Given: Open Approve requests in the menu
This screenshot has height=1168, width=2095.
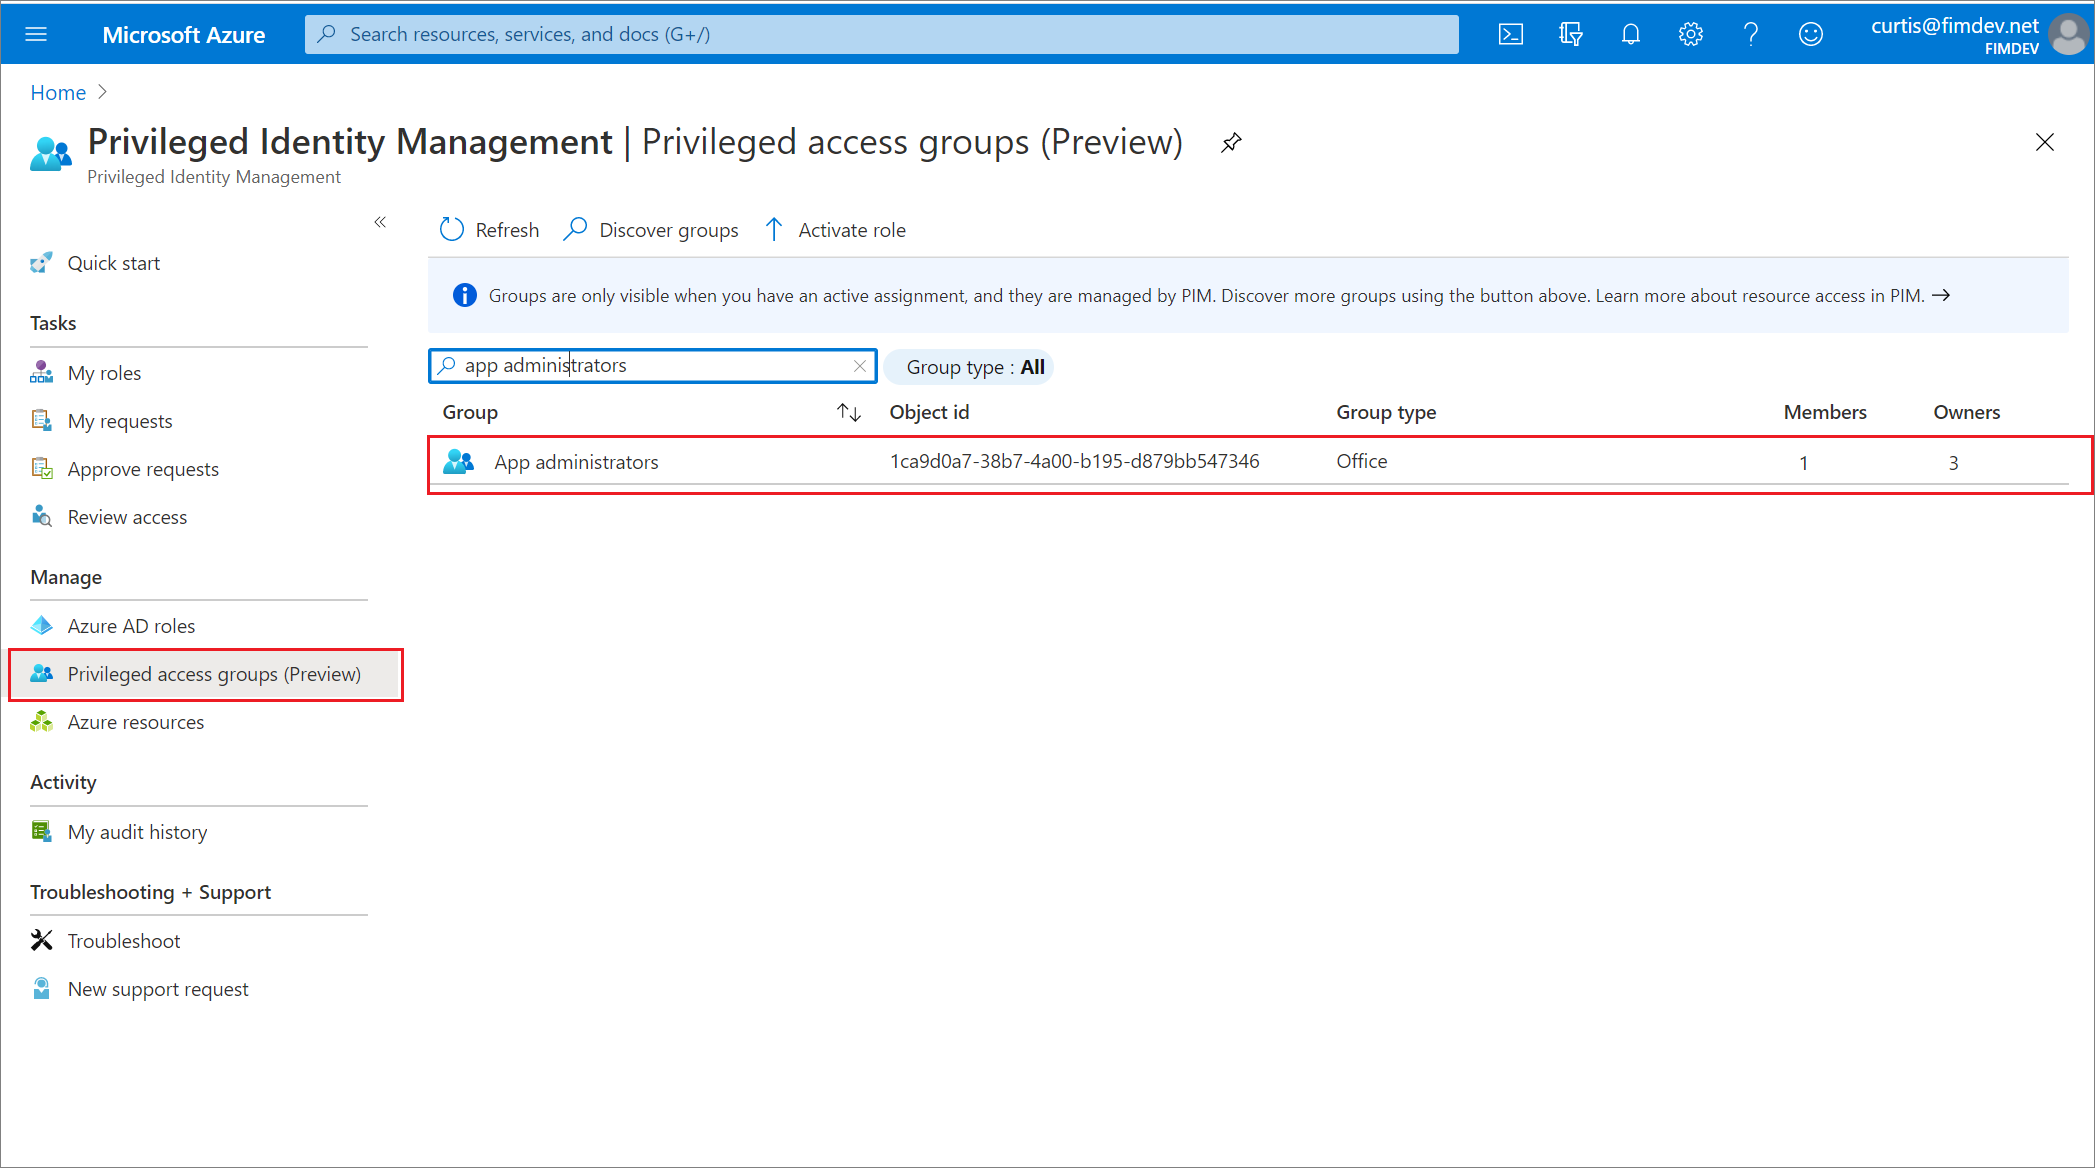Looking at the screenshot, I should 143,469.
